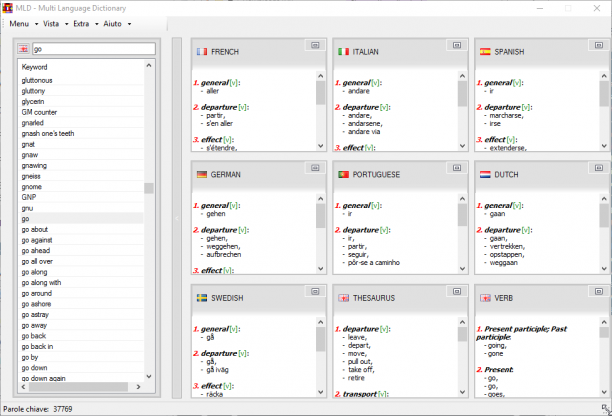Maximize the Verb panel
612x416 pixels.
599,291
